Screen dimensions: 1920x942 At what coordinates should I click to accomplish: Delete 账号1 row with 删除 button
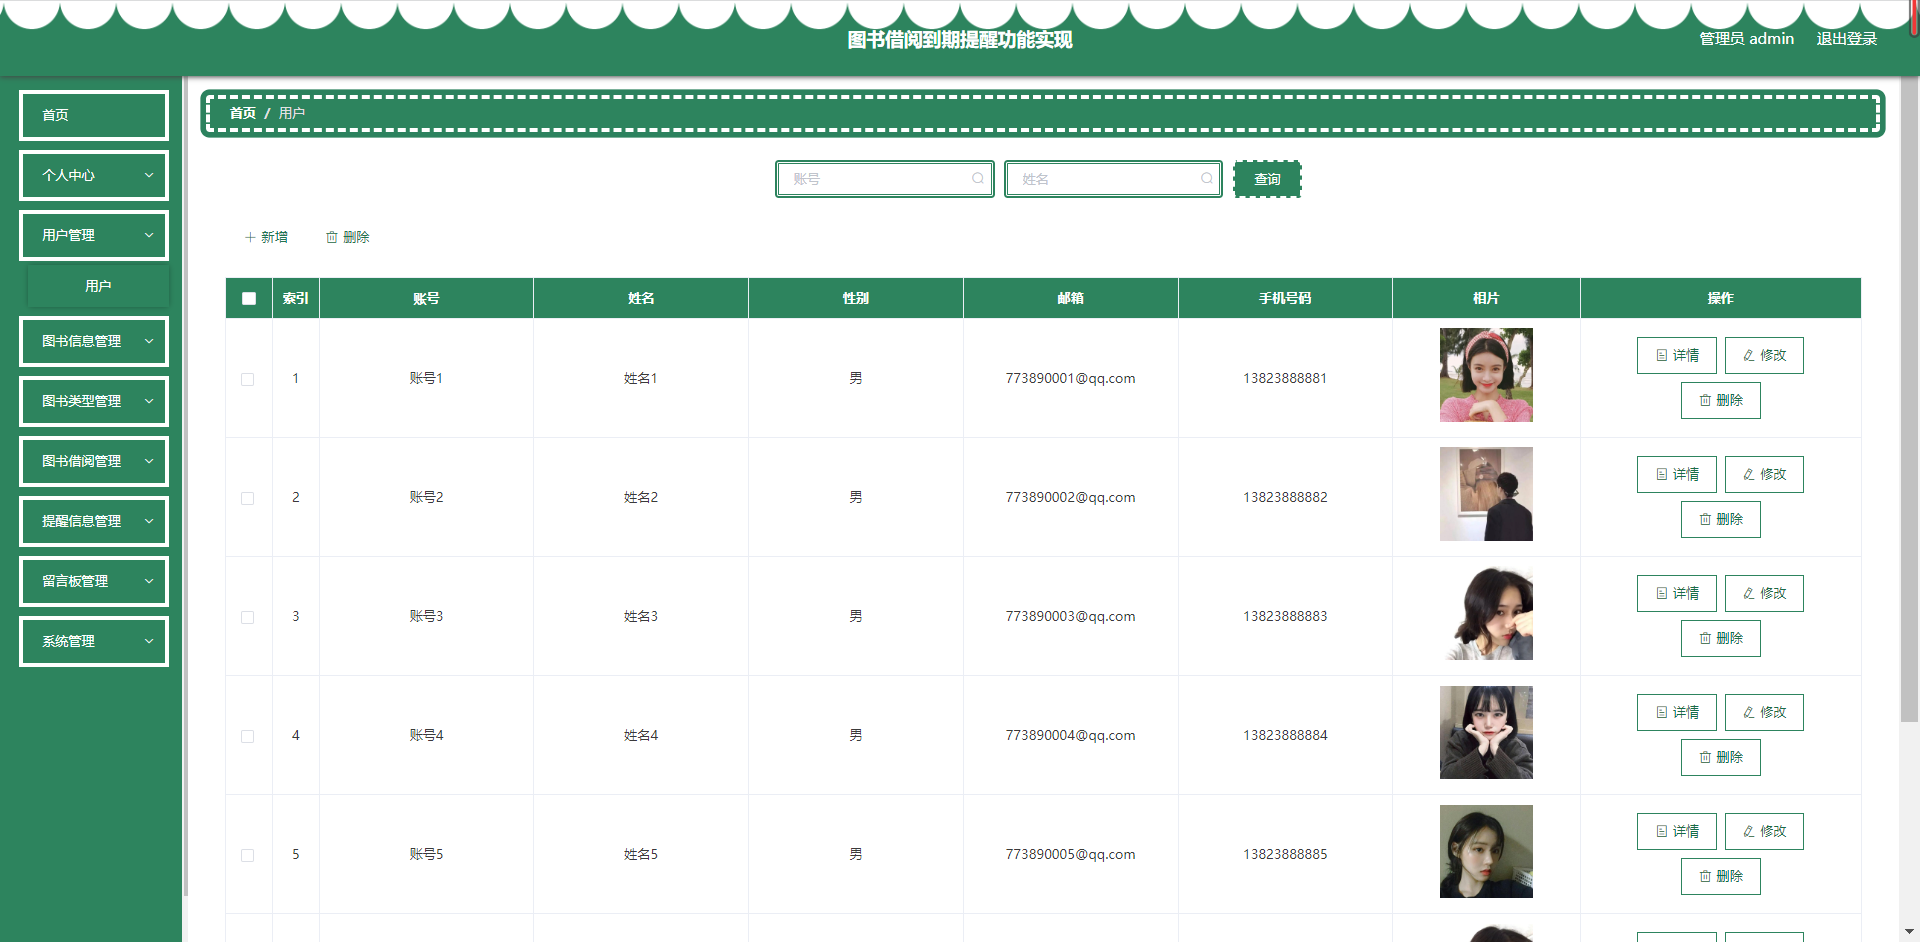tap(1720, 400)
